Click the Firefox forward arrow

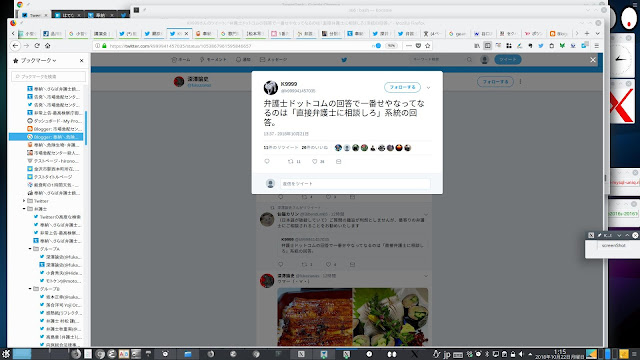(x=27, y=46)
